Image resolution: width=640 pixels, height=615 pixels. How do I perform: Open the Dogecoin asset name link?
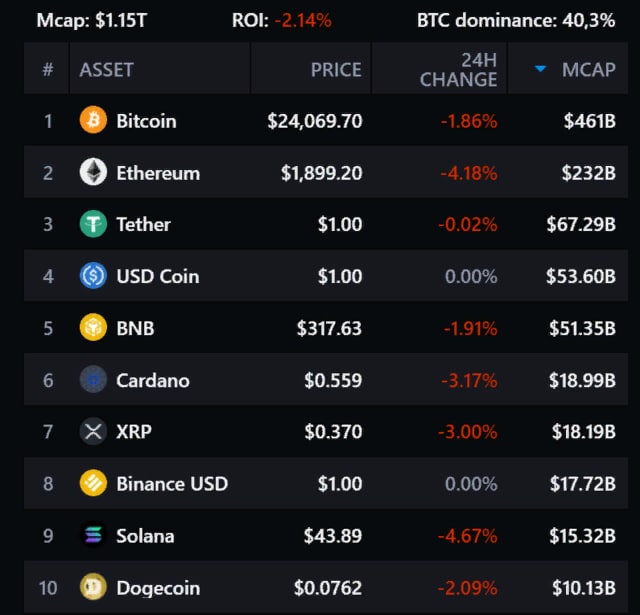tap(158, 588)
